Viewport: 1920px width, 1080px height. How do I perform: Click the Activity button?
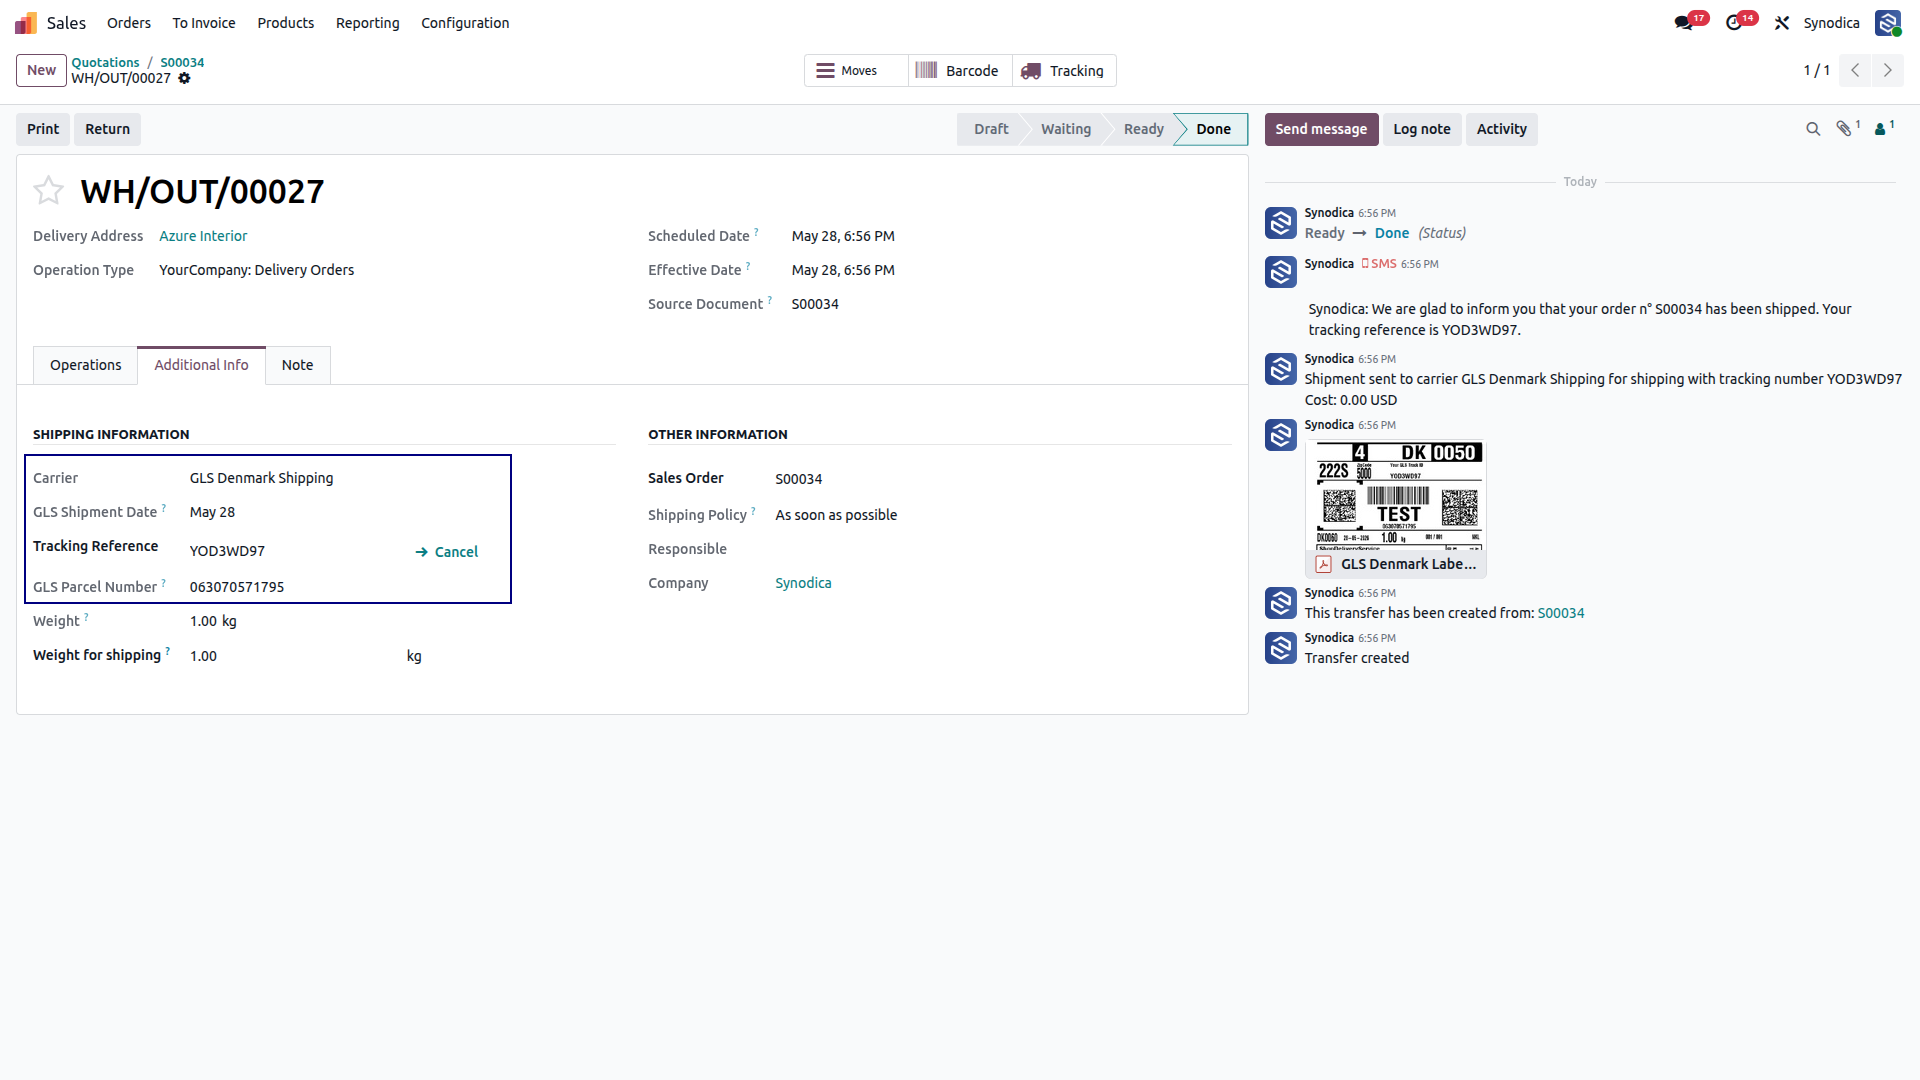pos(1501,129)
